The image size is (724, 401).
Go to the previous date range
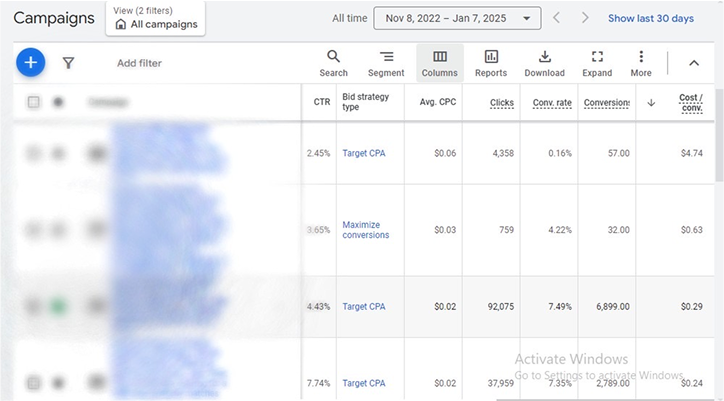[x=558, y=18]
